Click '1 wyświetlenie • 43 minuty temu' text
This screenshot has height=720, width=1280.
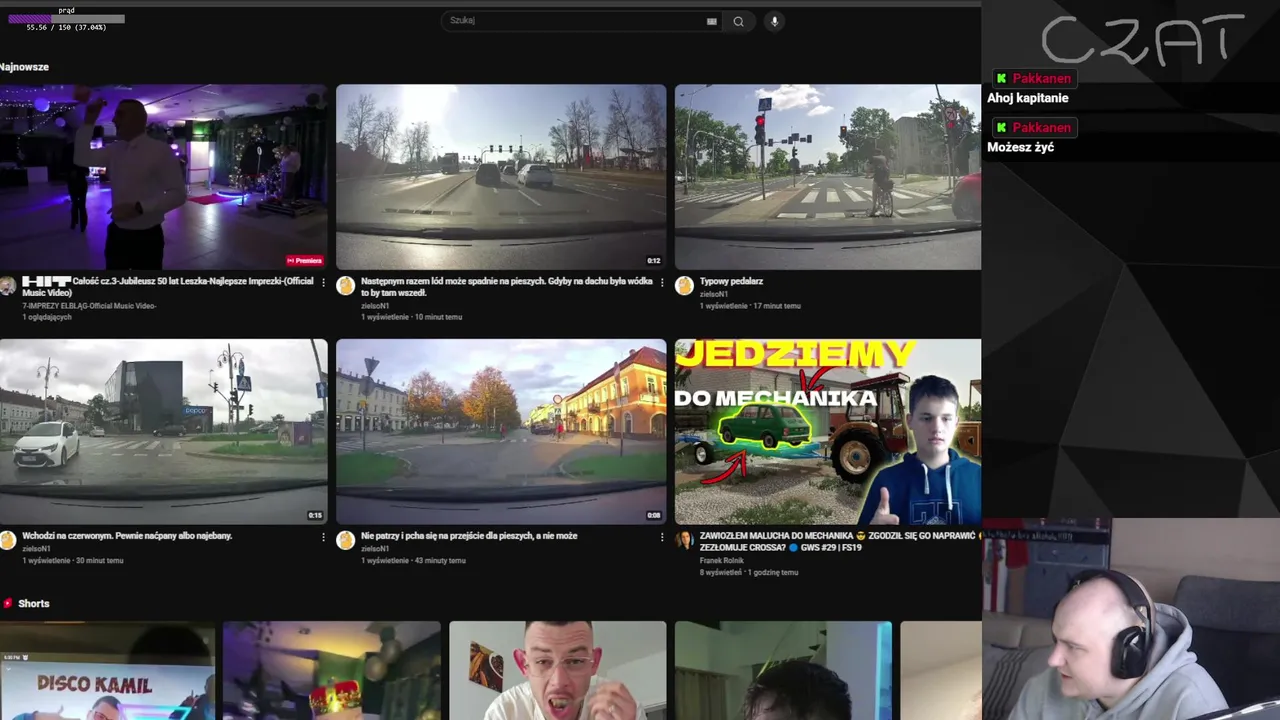coord(413,560)
